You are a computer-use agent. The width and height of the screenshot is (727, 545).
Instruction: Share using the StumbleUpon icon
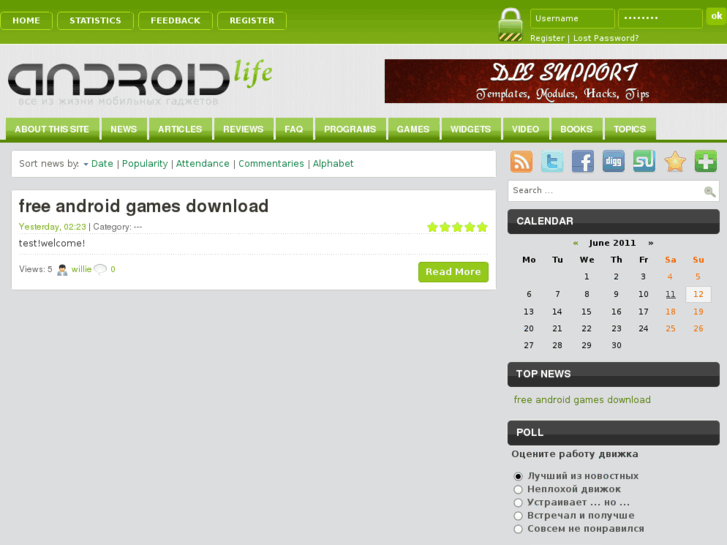[644, 161]
